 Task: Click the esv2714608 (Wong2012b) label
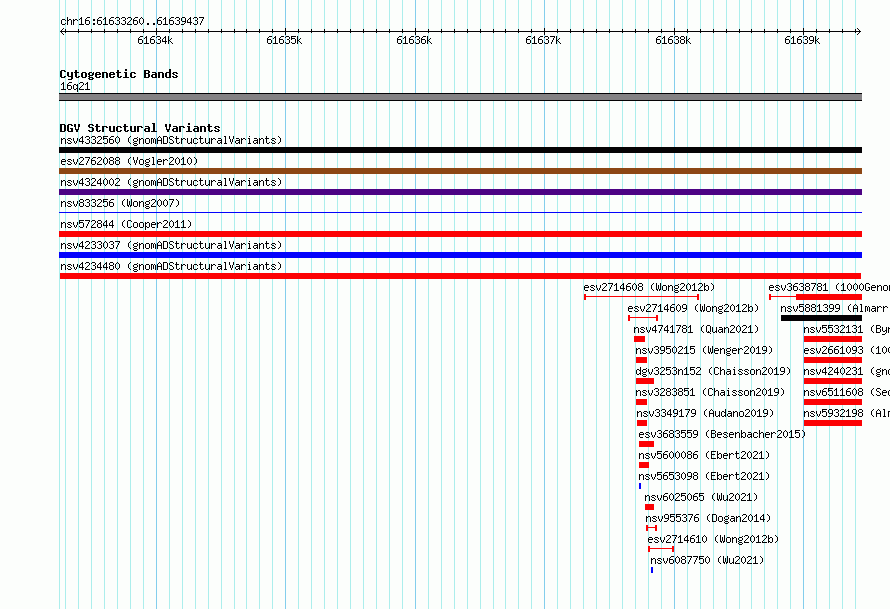click(649, 287)
